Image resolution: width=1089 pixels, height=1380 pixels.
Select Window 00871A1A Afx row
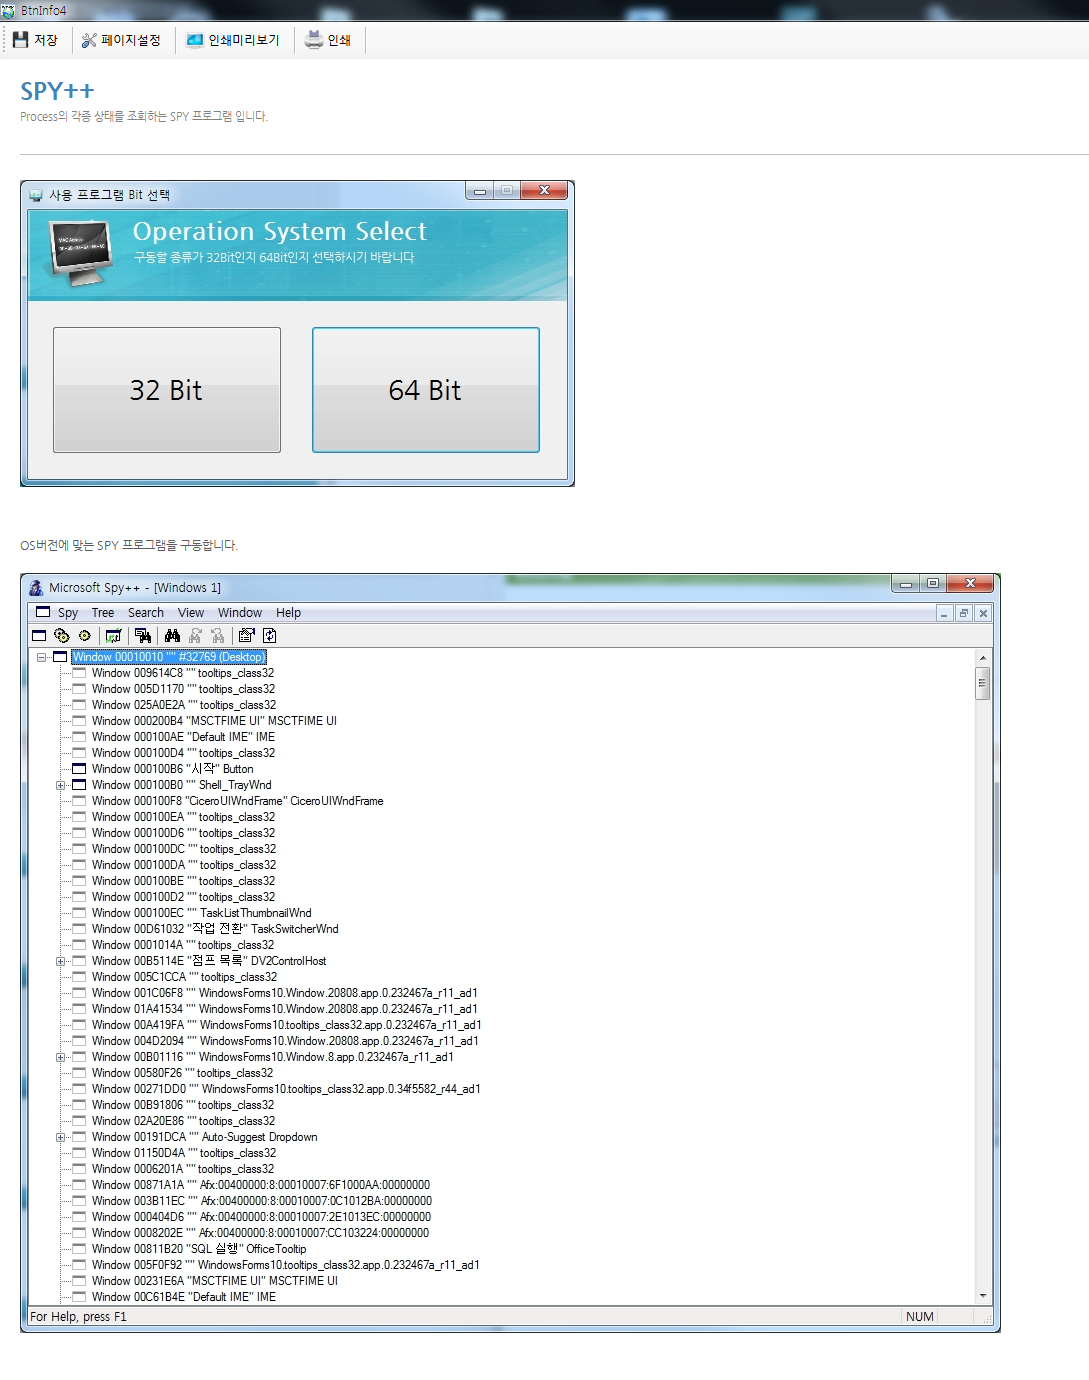[x=261, y=1185]
